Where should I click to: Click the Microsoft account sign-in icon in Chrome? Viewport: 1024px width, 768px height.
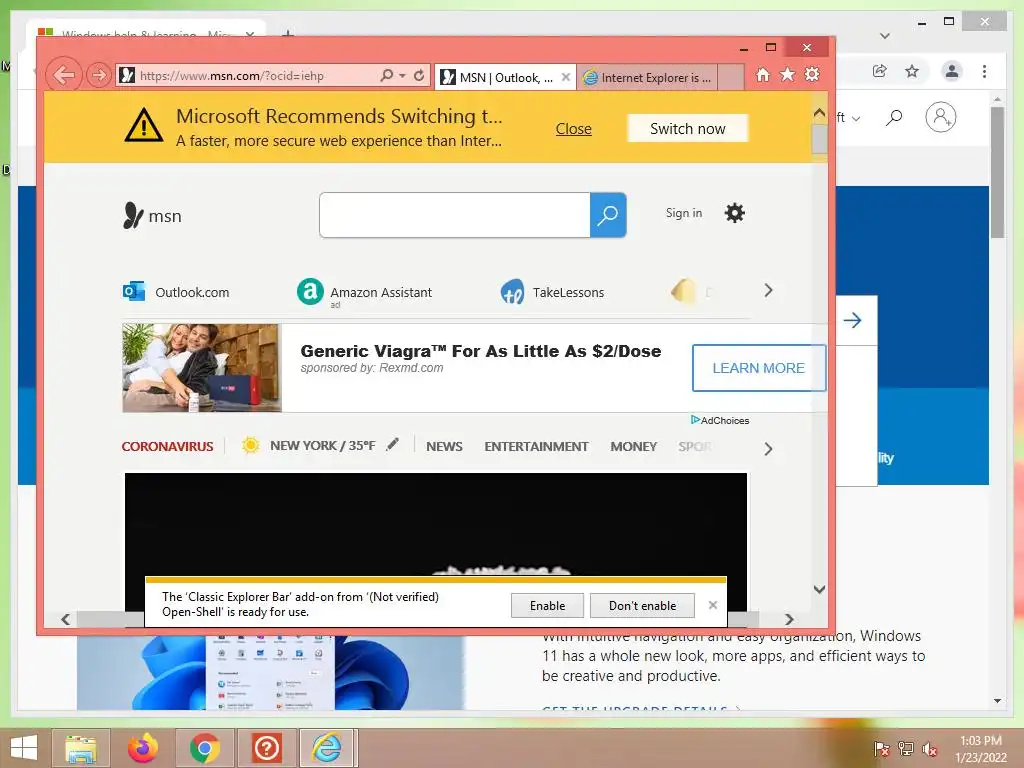pyautogui.click(x=940, y=118)
